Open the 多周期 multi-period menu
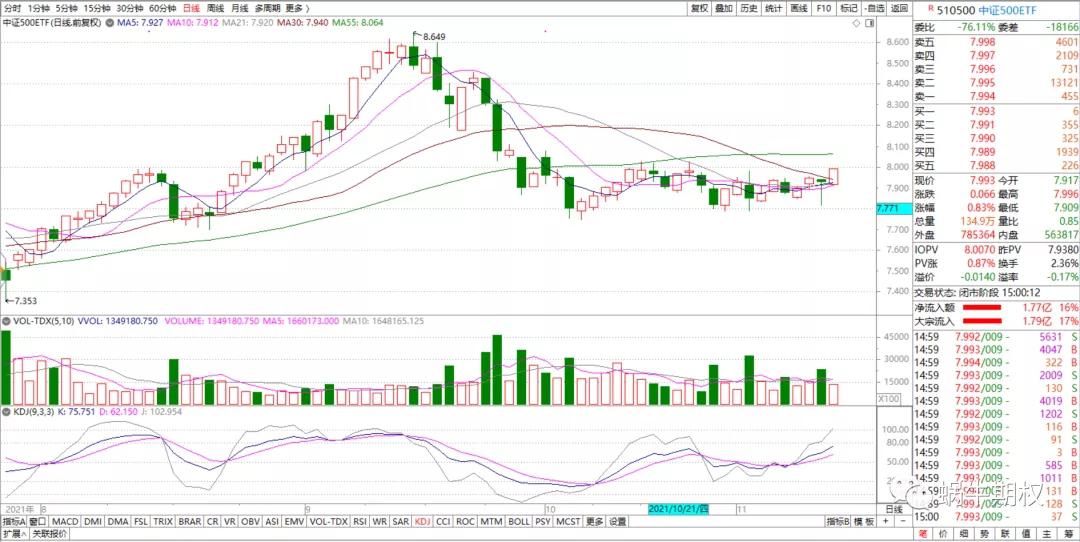The image size is (1080, 542). 265,8
